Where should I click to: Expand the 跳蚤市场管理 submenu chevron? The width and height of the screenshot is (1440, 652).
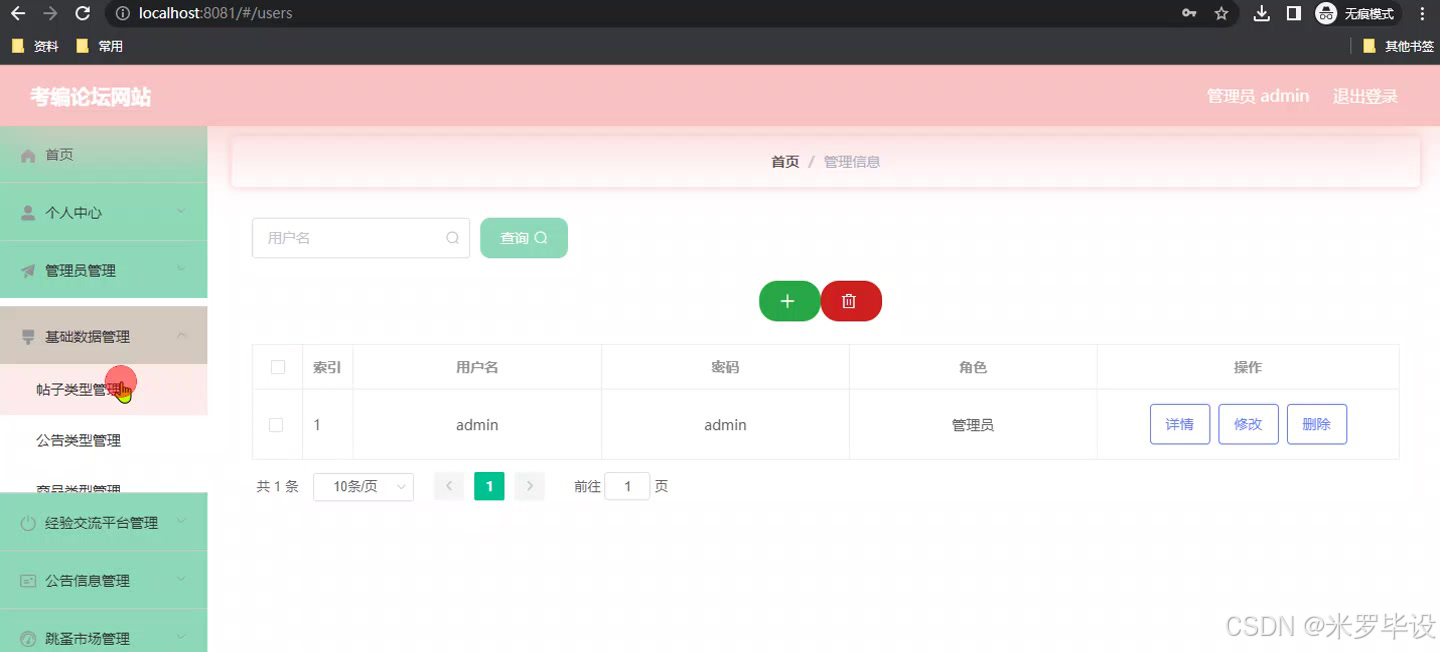(182, 637)
